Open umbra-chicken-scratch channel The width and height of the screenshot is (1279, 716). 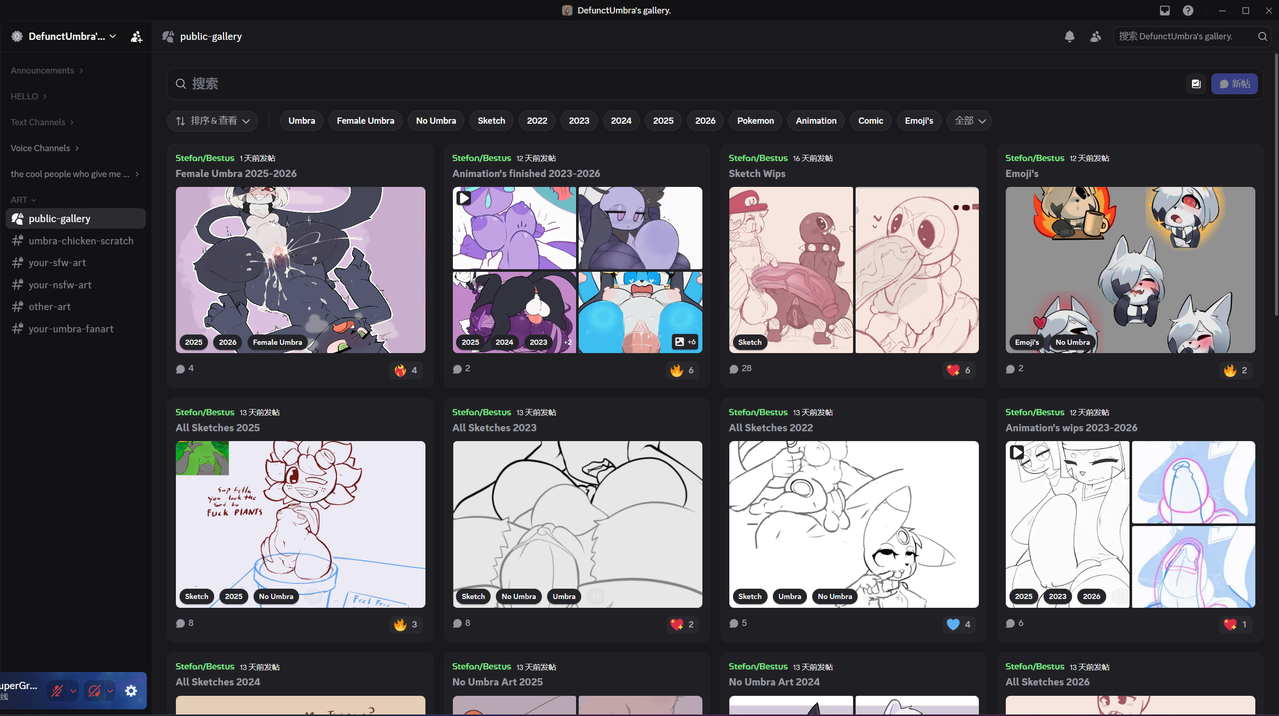(x=76, y=241)
